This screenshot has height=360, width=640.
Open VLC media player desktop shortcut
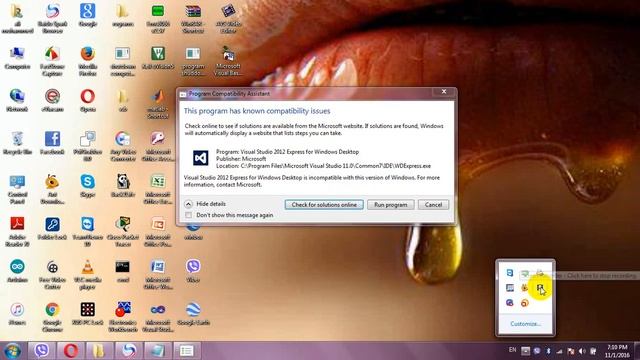coord(87,274)
